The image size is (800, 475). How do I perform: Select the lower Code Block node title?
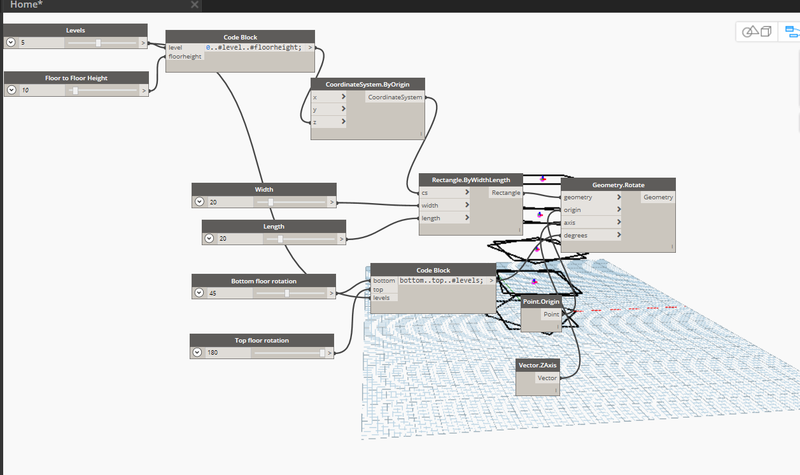(x=433, y=270)
